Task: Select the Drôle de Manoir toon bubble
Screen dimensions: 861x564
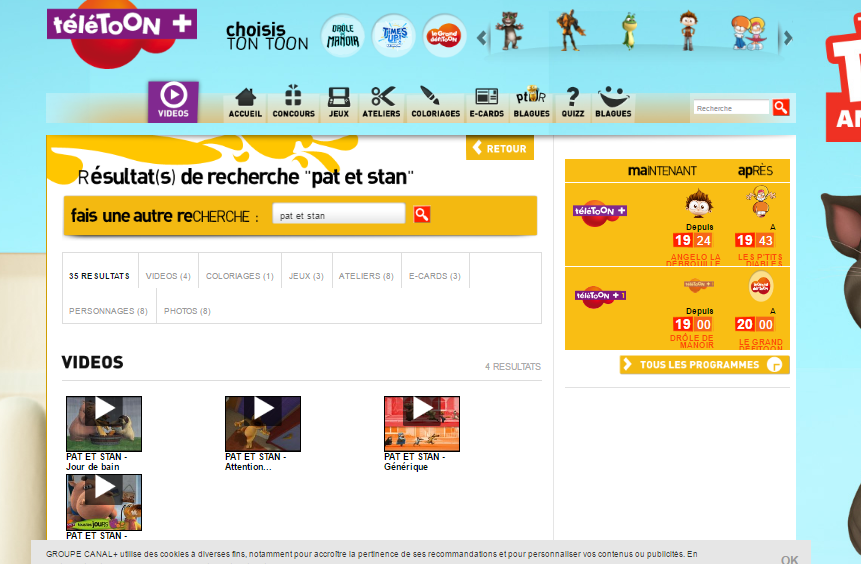Action: coord(343,36)
